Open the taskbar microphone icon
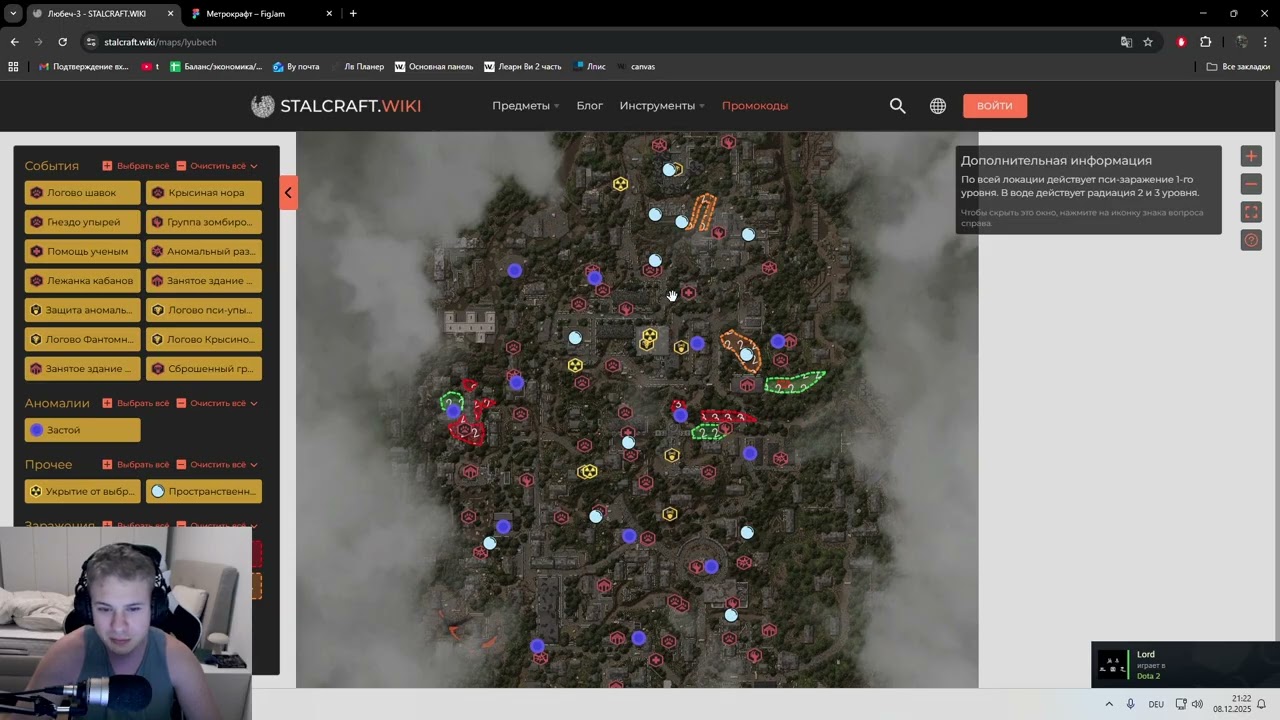1280x720 pixels. (x=1130, y=704)
